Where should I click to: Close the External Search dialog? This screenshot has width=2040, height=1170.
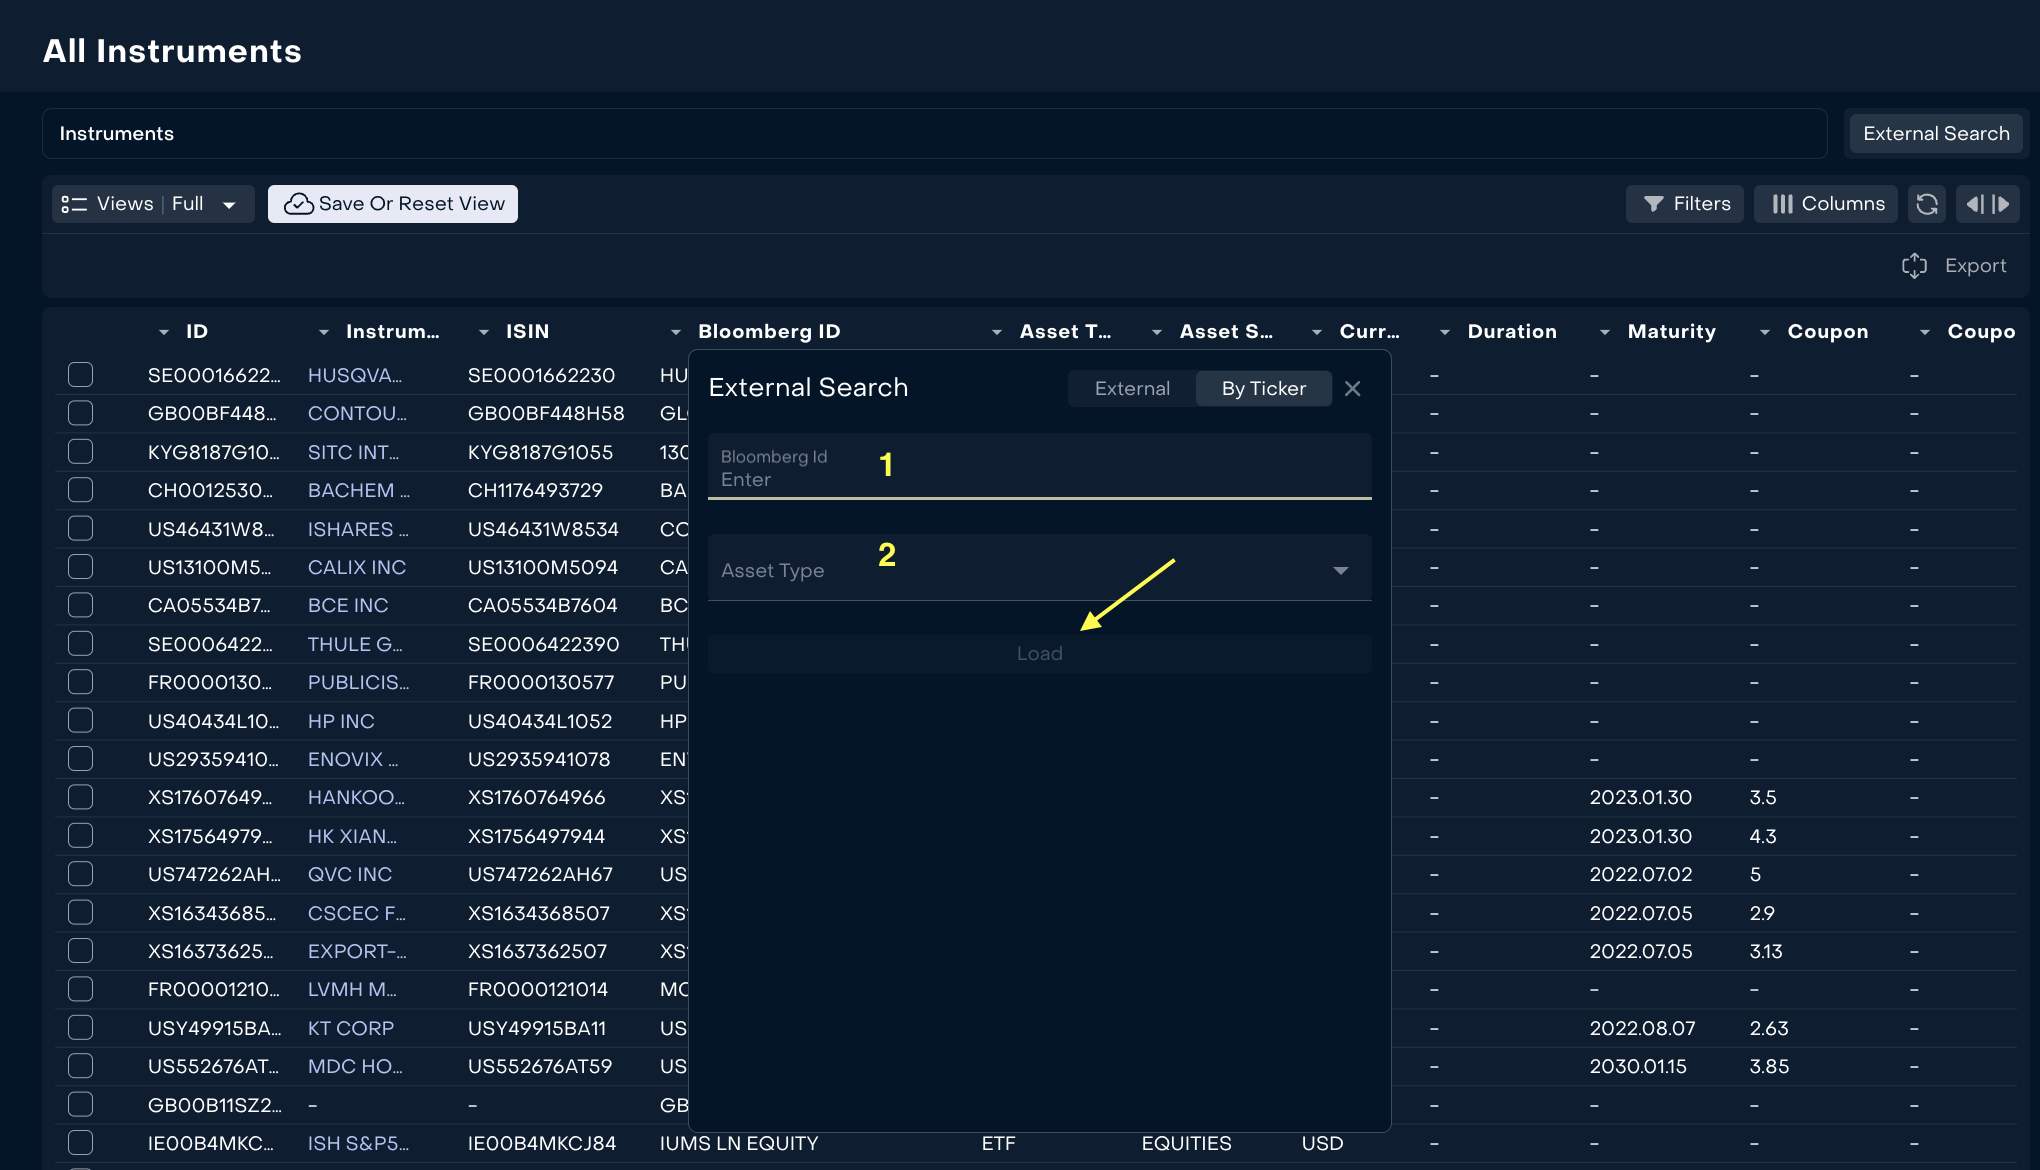[1352, 388]
